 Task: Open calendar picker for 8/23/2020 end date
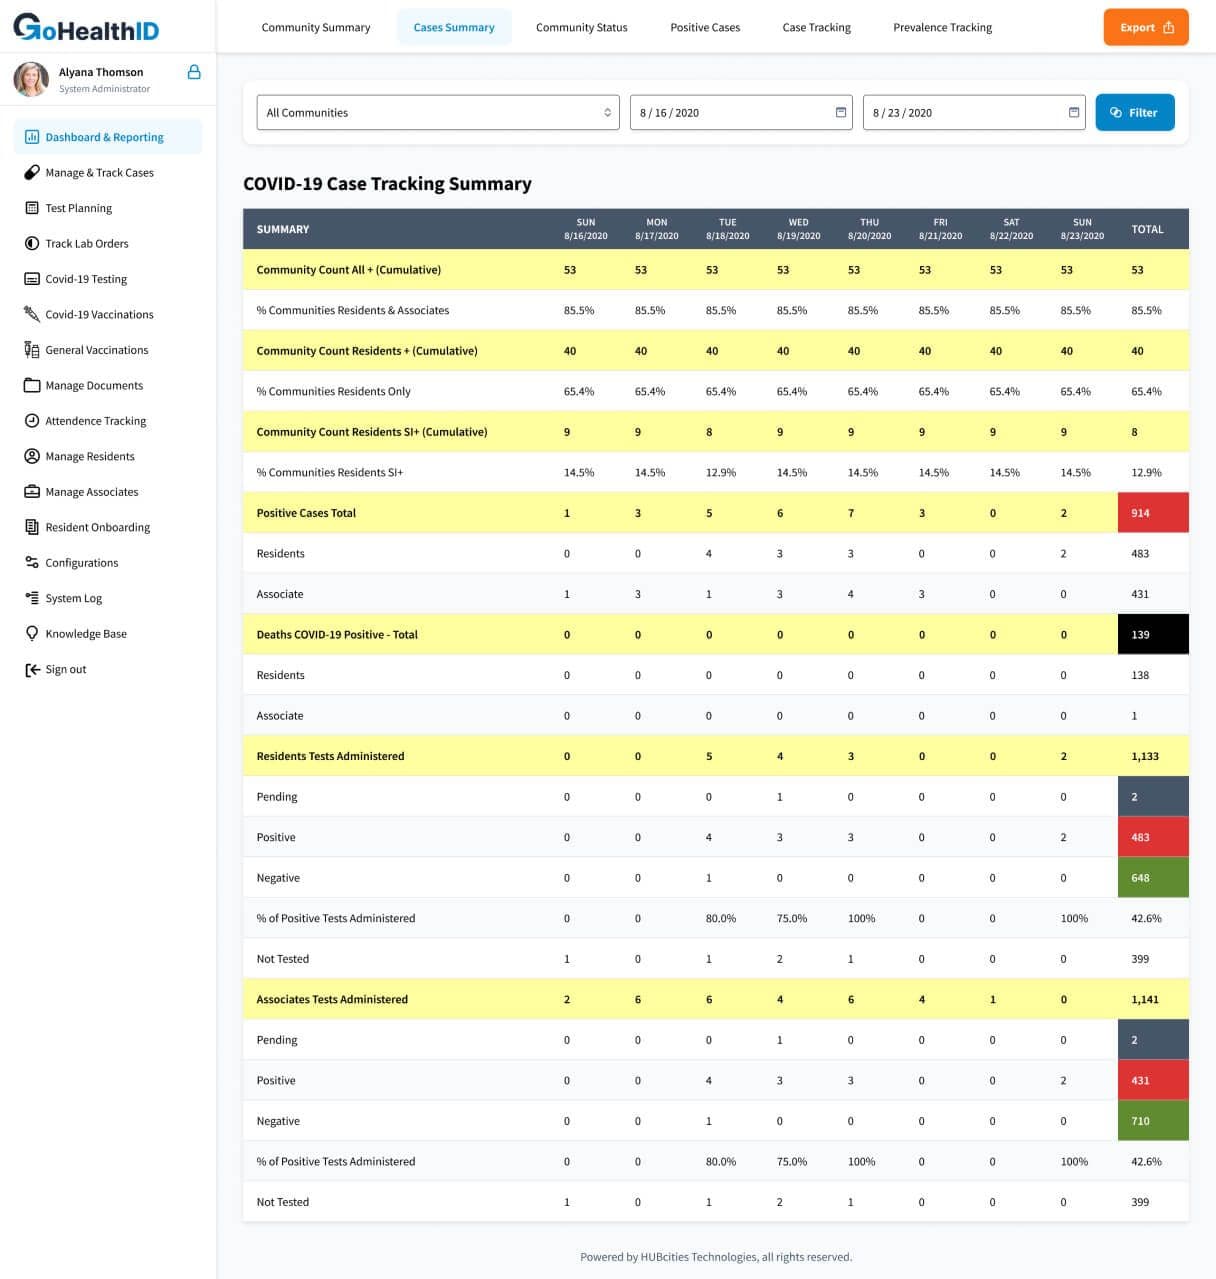(x=1074, y=112)
